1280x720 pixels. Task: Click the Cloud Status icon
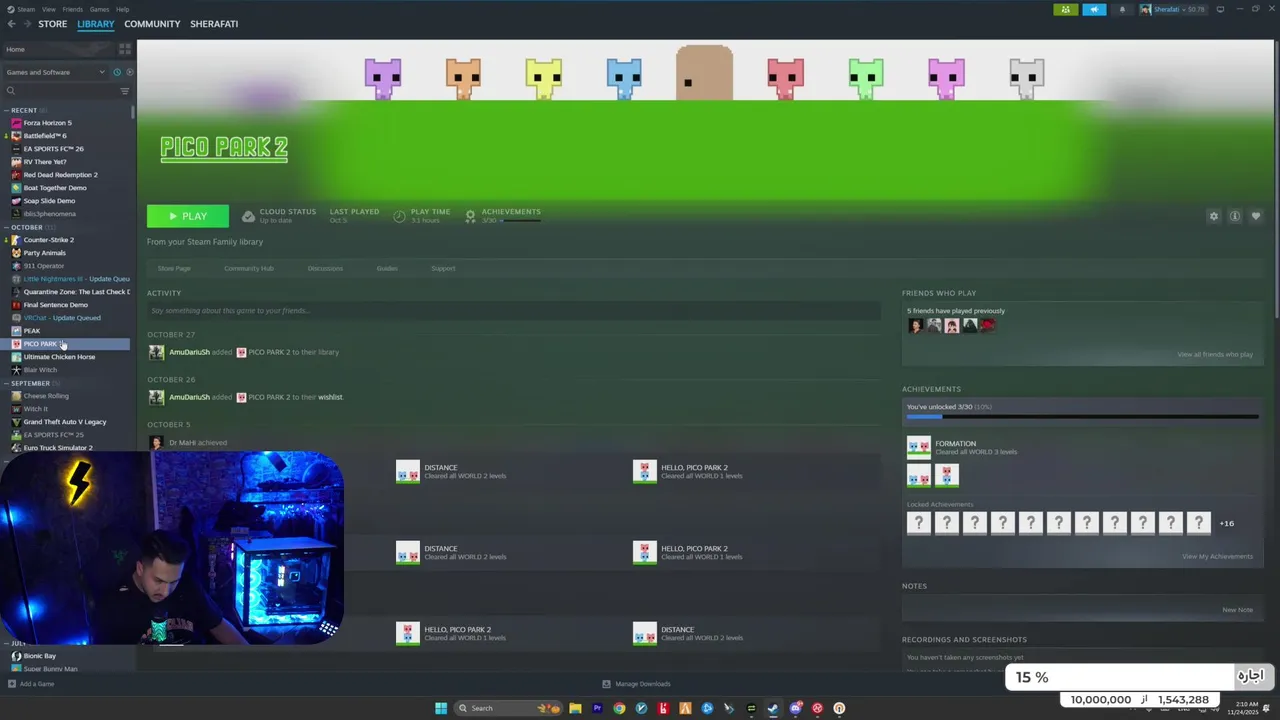pyautogui.click(x=249, y=215)
